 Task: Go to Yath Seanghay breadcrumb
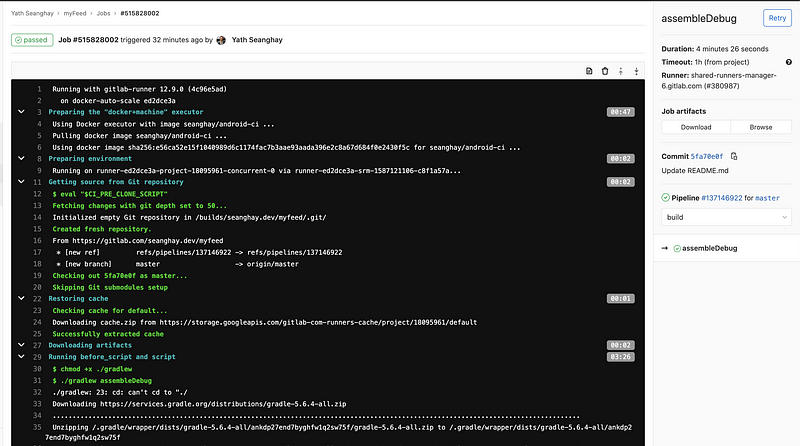point(32,13)
